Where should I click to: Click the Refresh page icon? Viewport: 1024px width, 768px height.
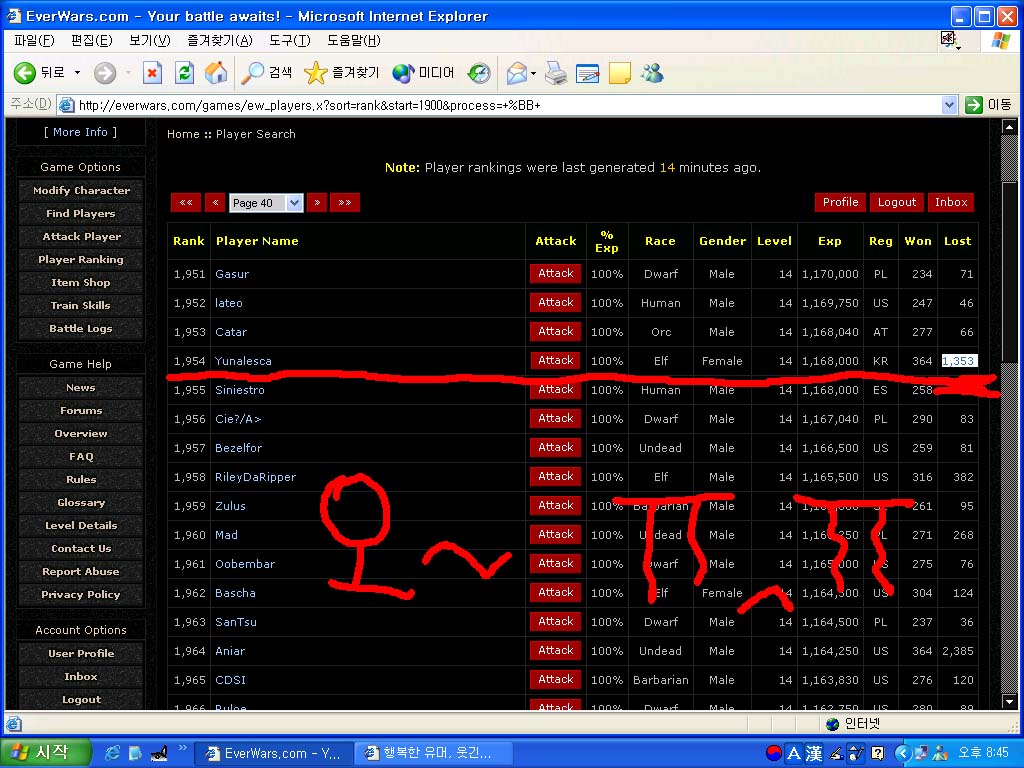(185, 72)
